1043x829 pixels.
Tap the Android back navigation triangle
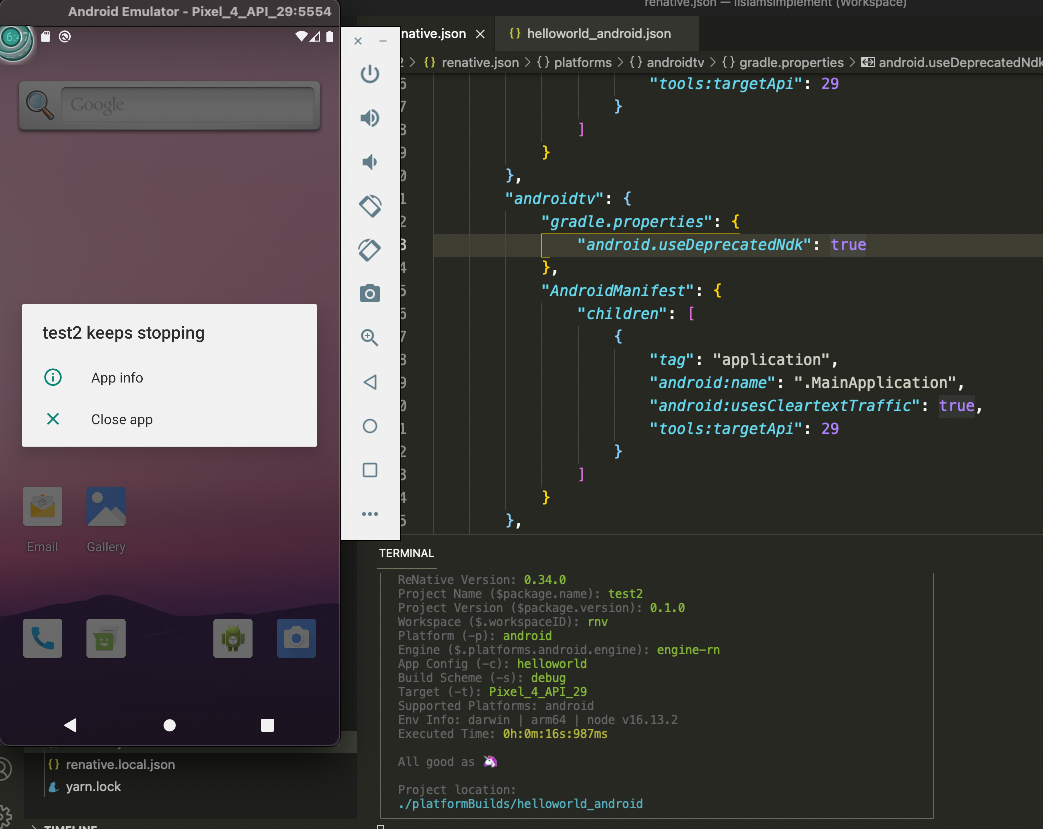point(70,725)
